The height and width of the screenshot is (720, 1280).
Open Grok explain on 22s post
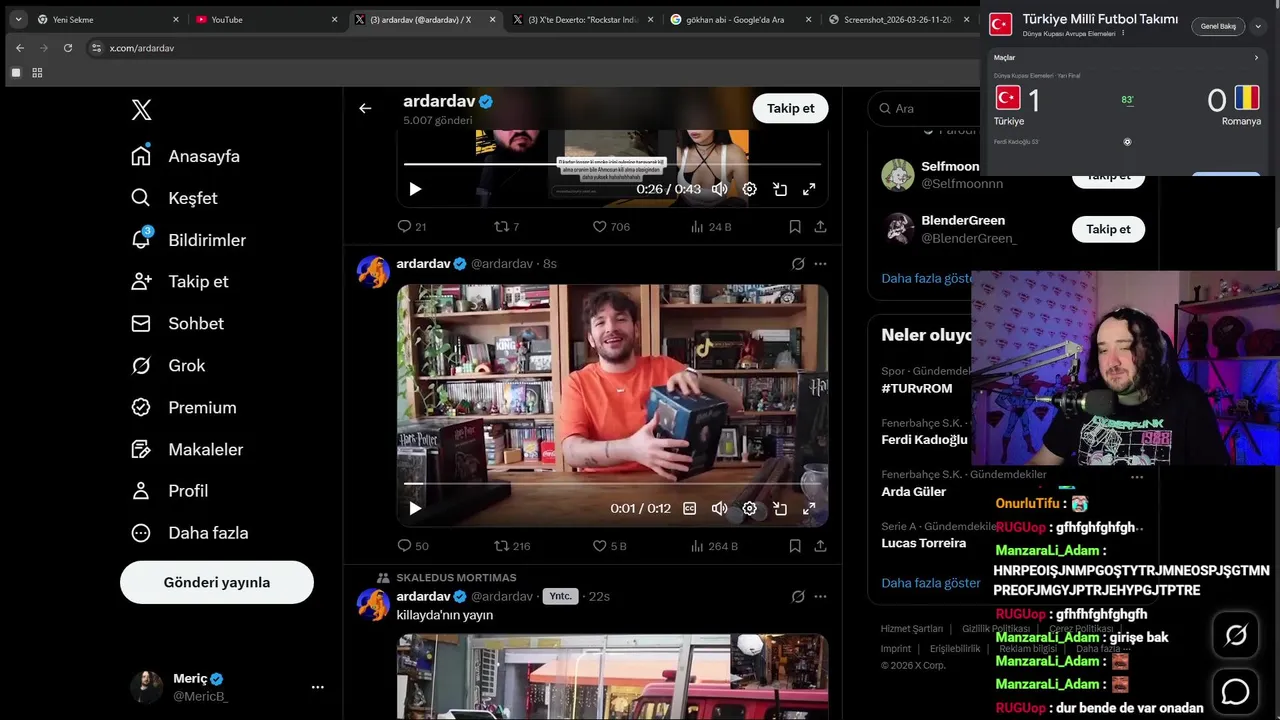pos(798,596)
